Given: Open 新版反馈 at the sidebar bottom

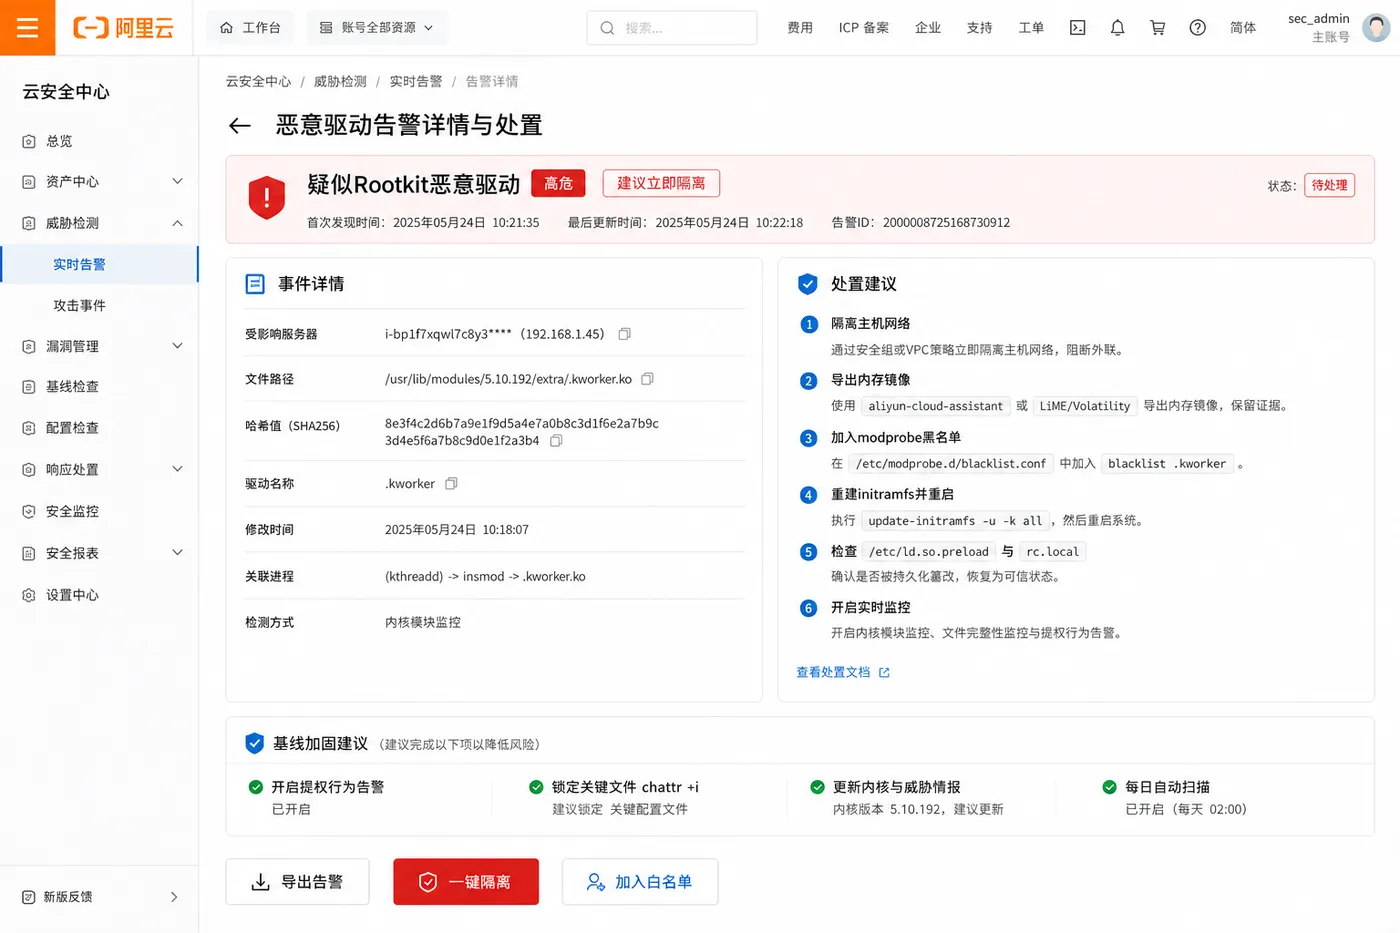Looking at the screenshot, I should 99,897.
